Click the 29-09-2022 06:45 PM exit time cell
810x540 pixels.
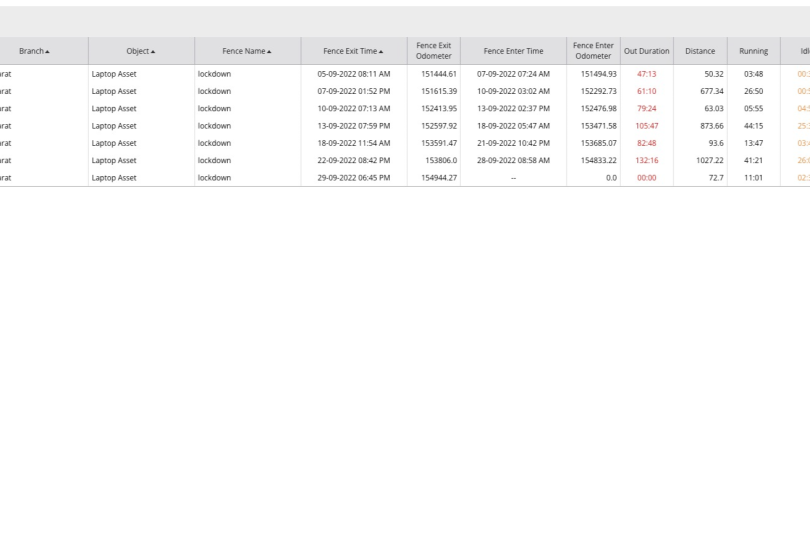(x=354, y=178)
